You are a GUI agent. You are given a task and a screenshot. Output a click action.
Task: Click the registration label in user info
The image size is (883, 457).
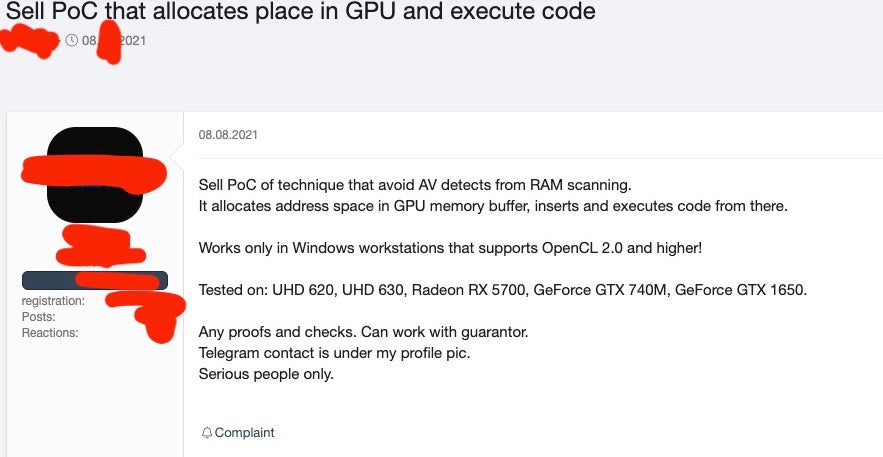pos(53,300)
